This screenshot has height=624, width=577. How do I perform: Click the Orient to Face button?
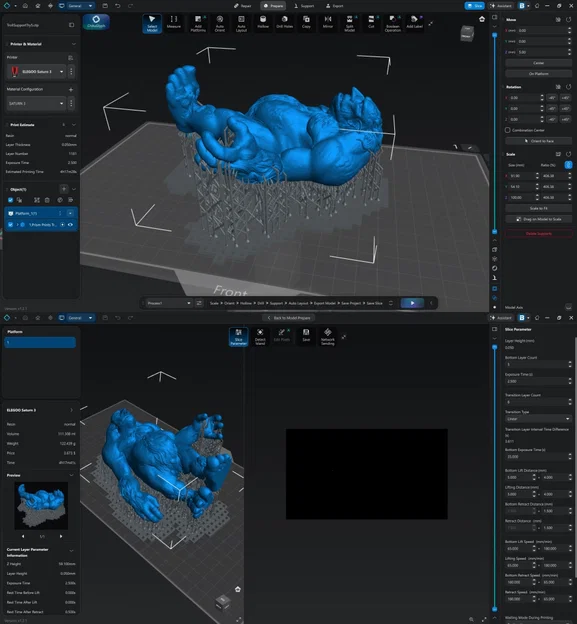[x=538, y=141]
